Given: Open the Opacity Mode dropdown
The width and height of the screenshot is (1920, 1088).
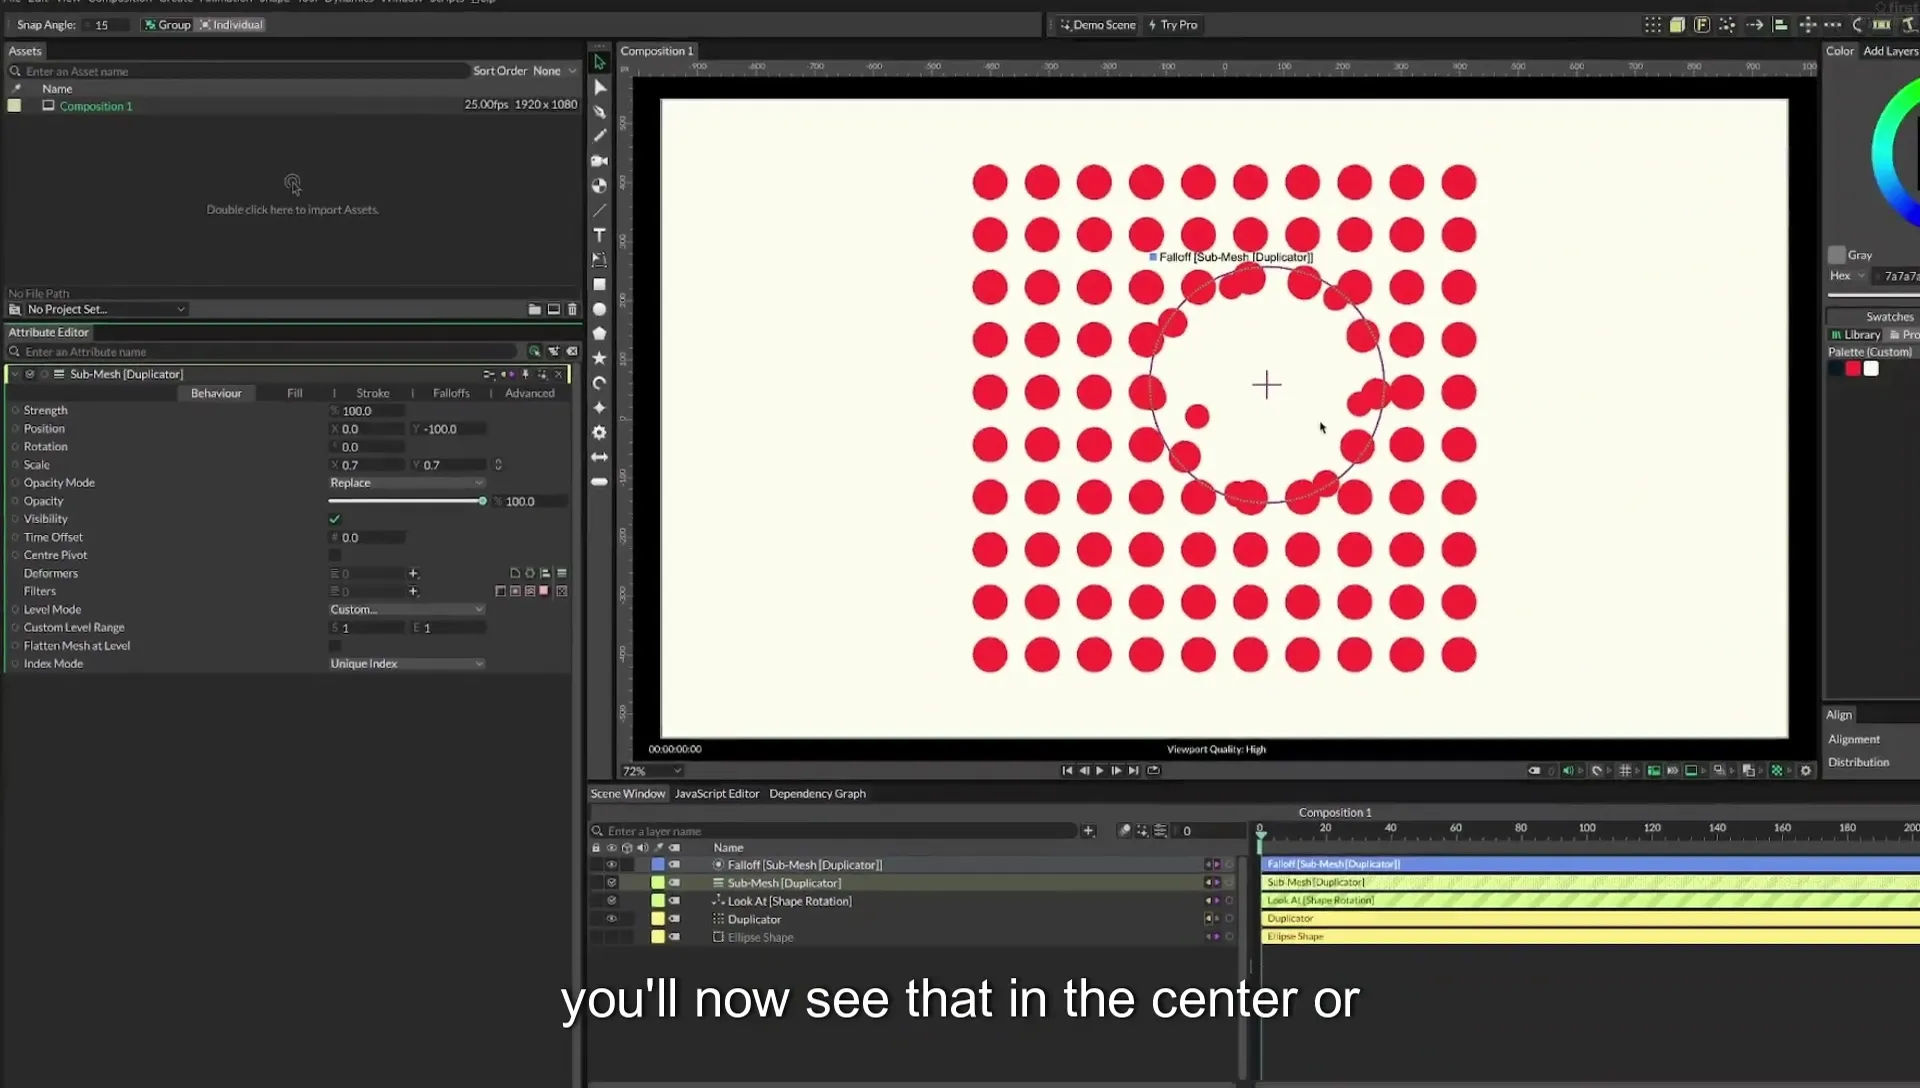Looking at the screenshot, I should click(x=407, y=483).
